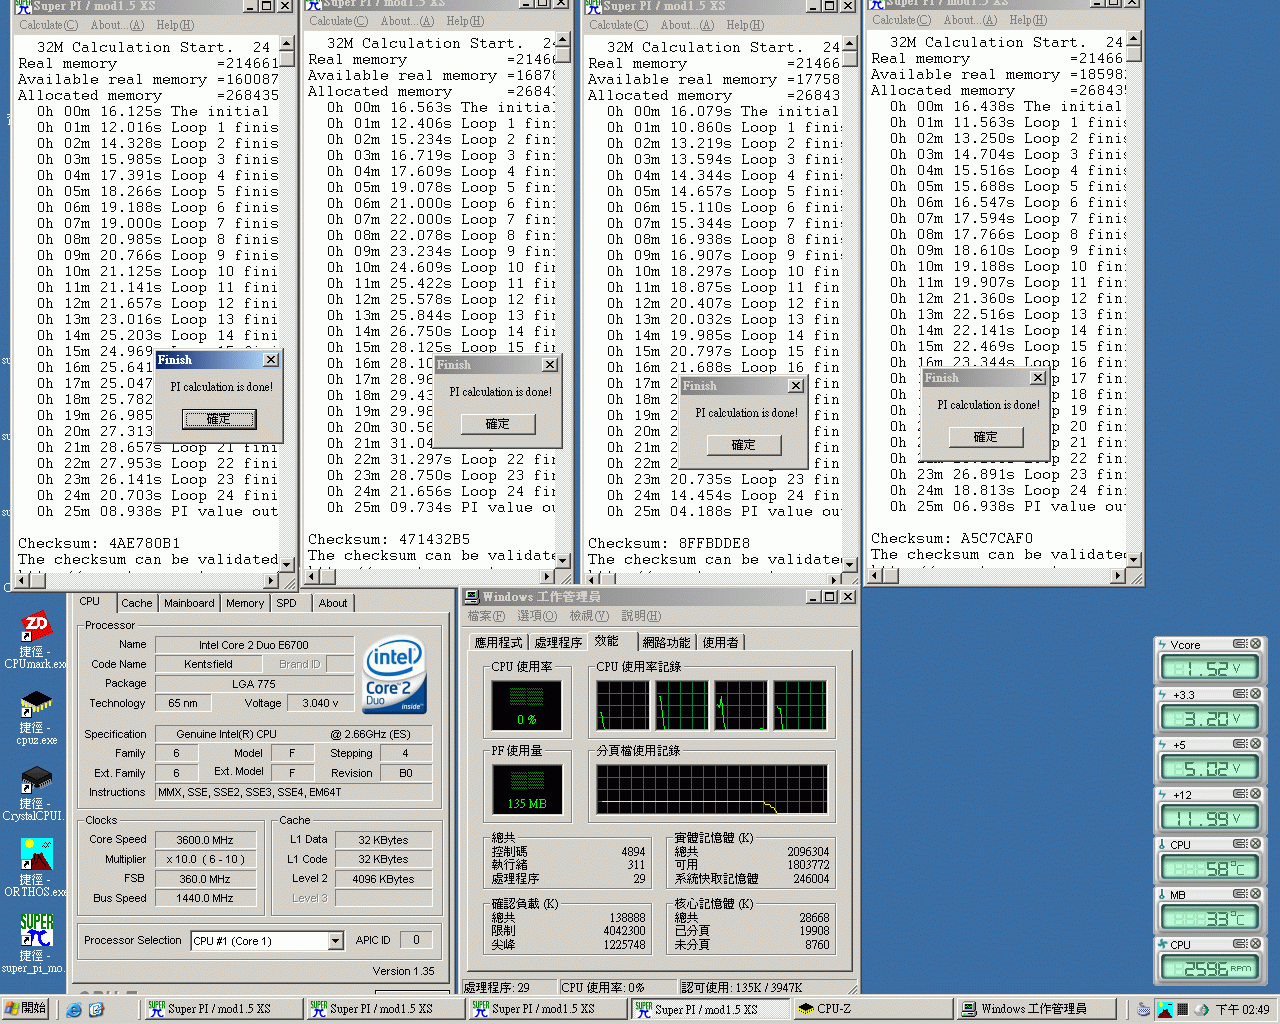Open settings icon on MB temperature widget
The height and width of the screenshot is (1024, 1280).
pyautogui.click(x=1240, y=894)
